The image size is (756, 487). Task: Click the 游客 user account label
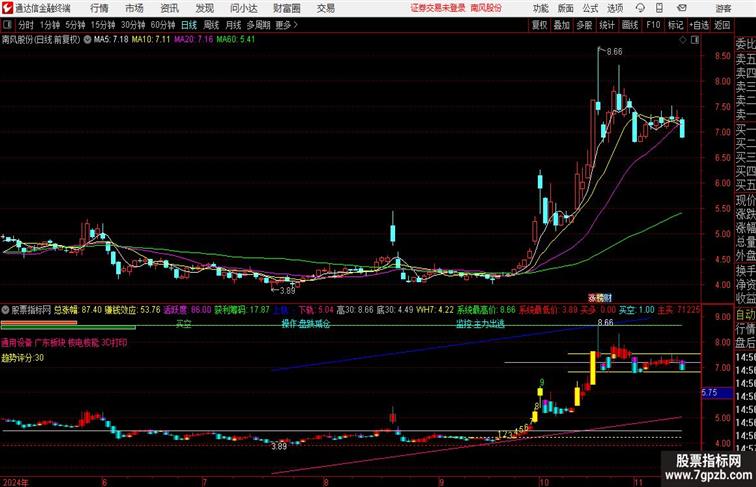click(723, 8)
